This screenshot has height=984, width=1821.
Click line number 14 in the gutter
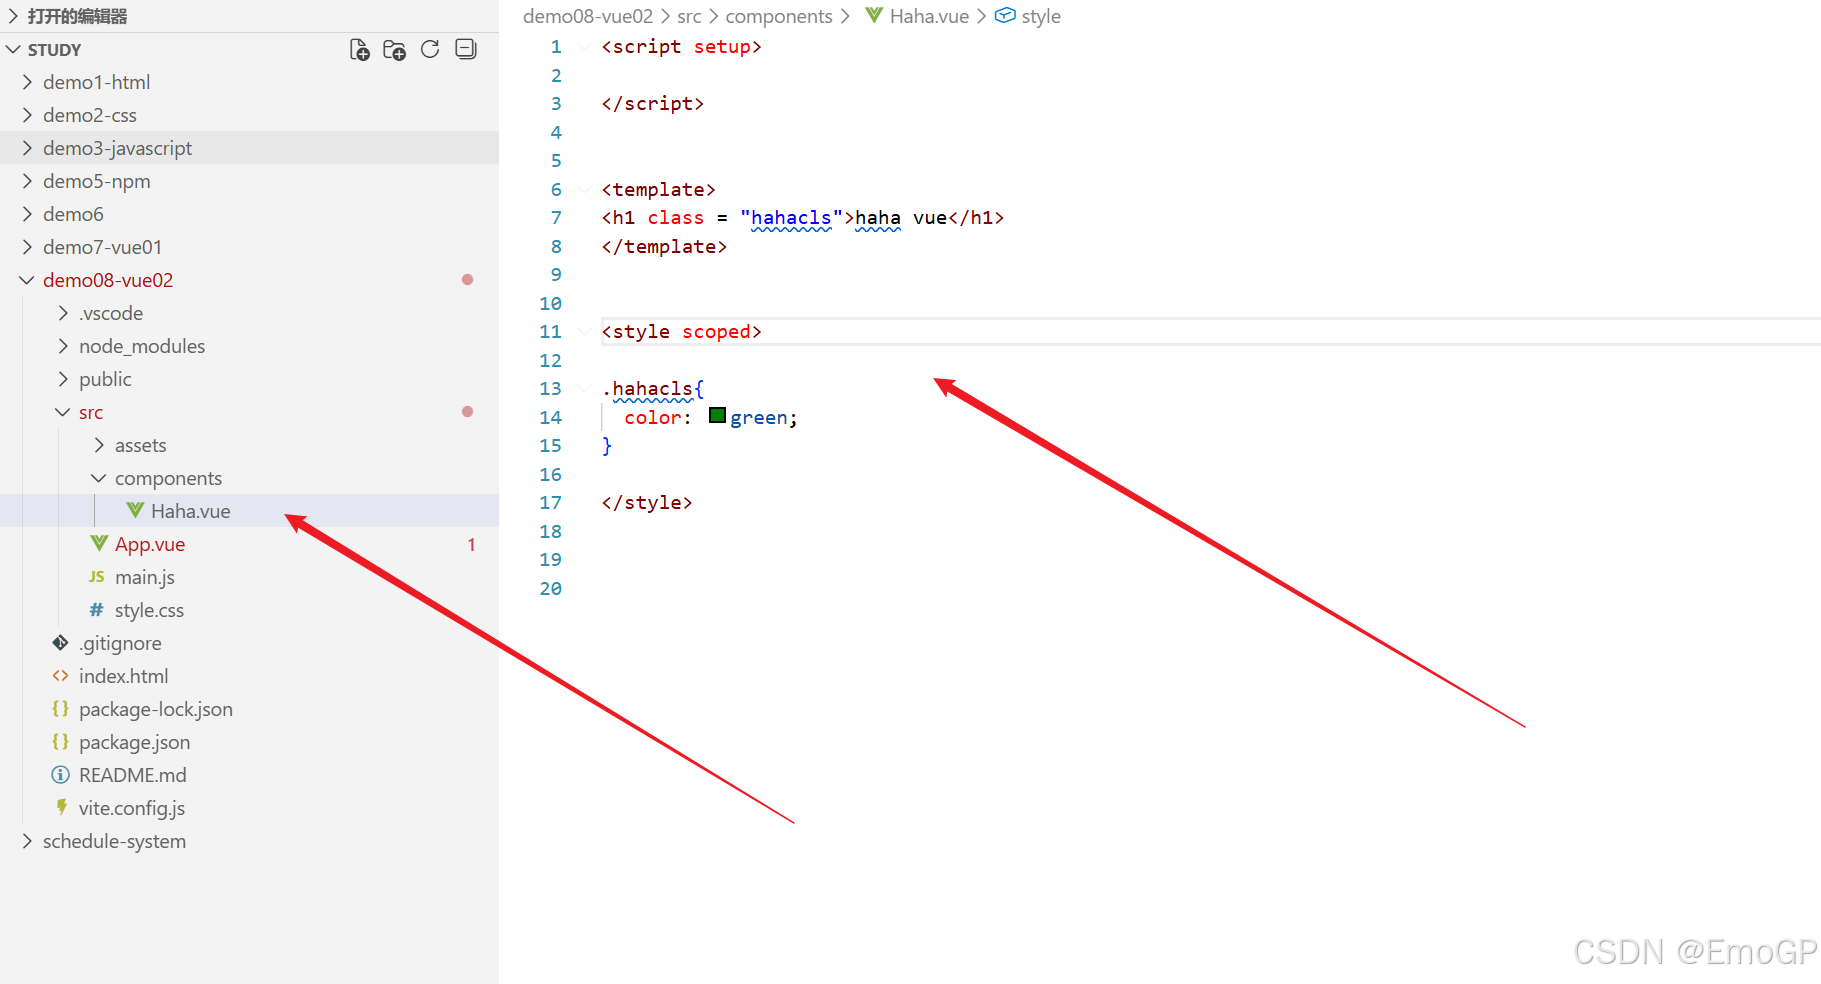(x=551, y=417)
